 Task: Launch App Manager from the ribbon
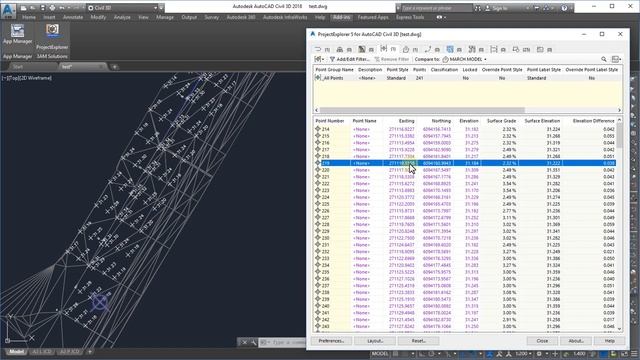(x=17, y=34)
